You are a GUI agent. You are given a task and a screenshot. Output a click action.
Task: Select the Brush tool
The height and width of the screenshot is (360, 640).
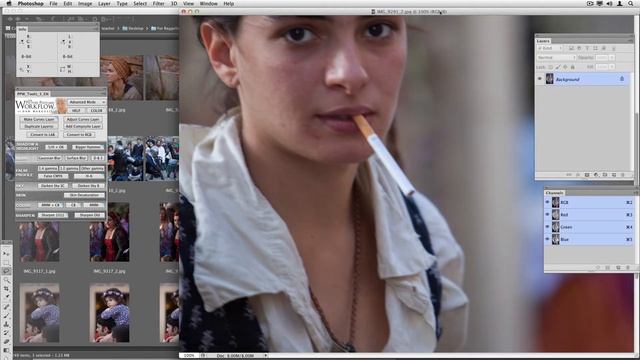pos(6,316)
